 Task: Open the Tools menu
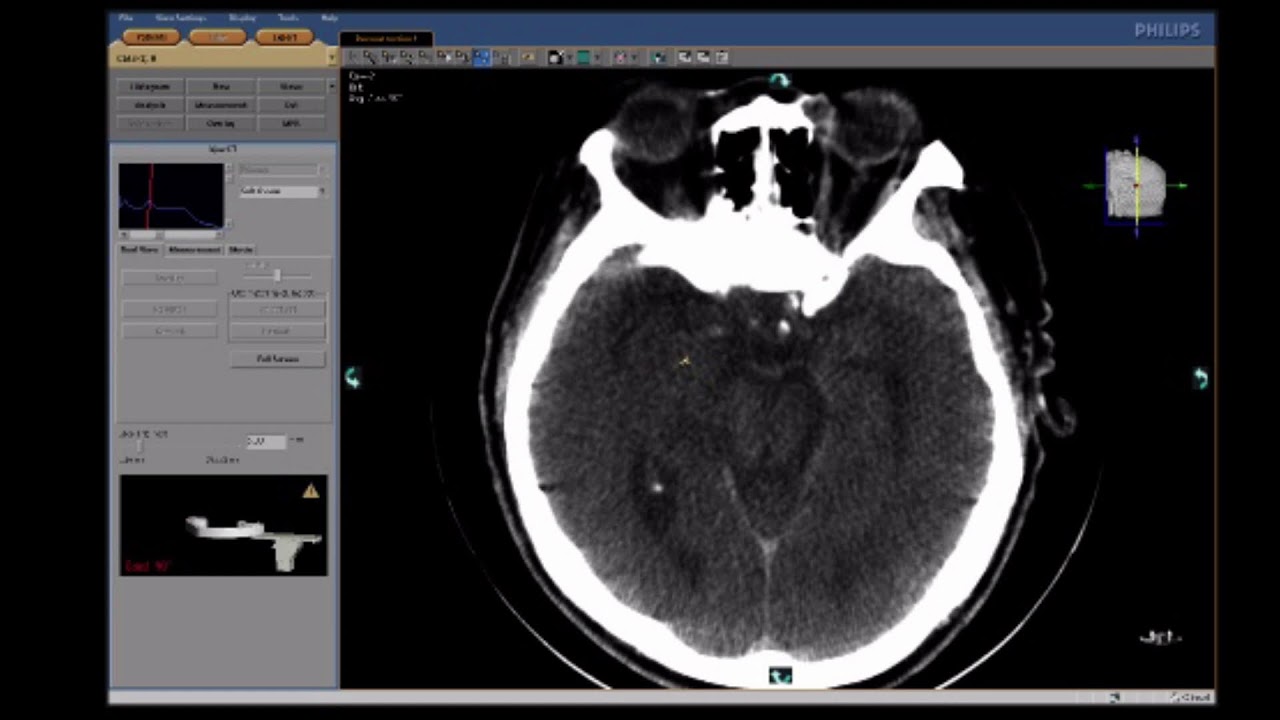click(x=288, y=18)
